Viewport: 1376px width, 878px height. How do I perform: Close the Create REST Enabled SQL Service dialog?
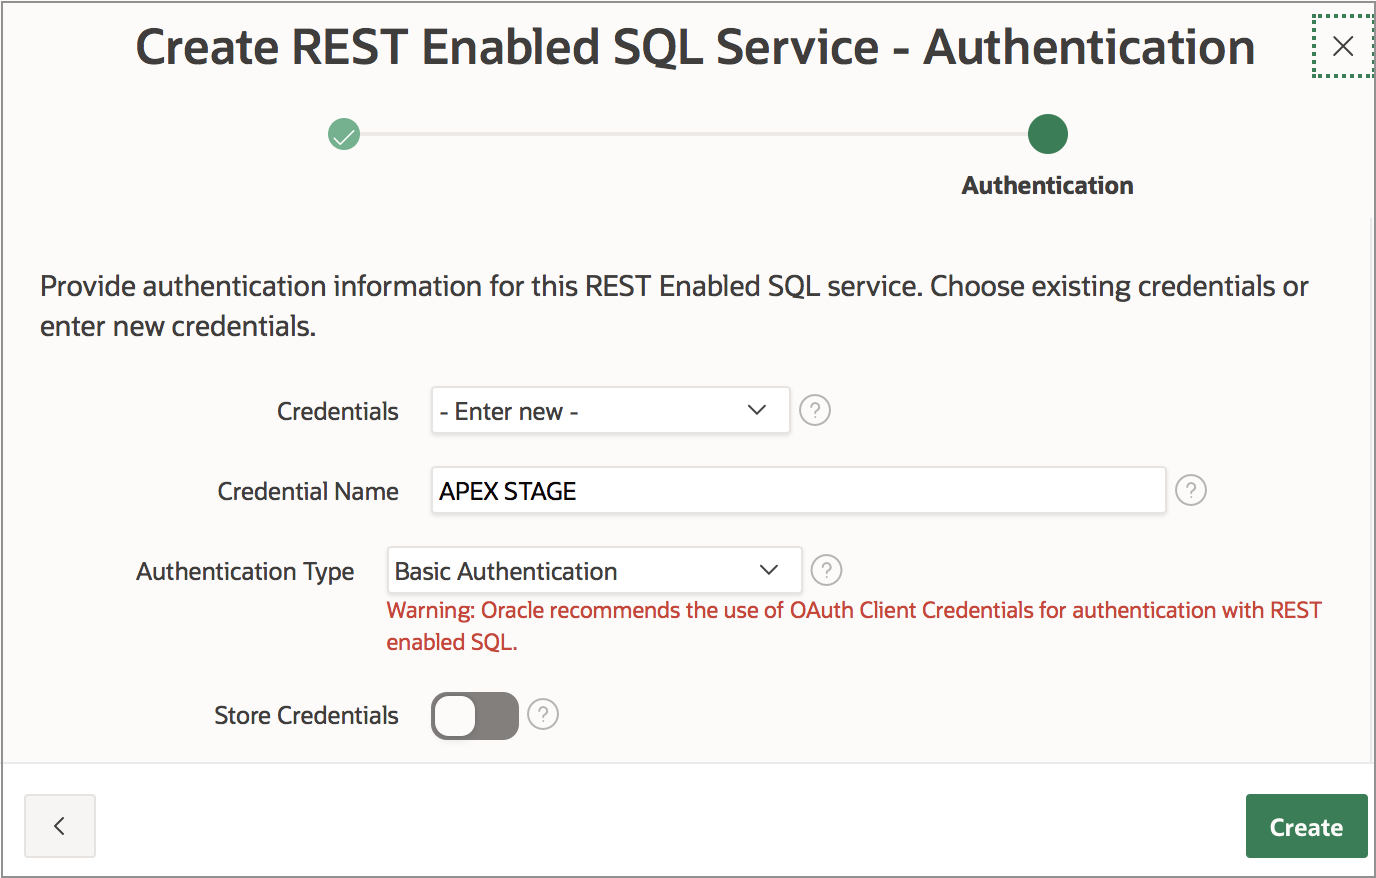(1343, 46)
